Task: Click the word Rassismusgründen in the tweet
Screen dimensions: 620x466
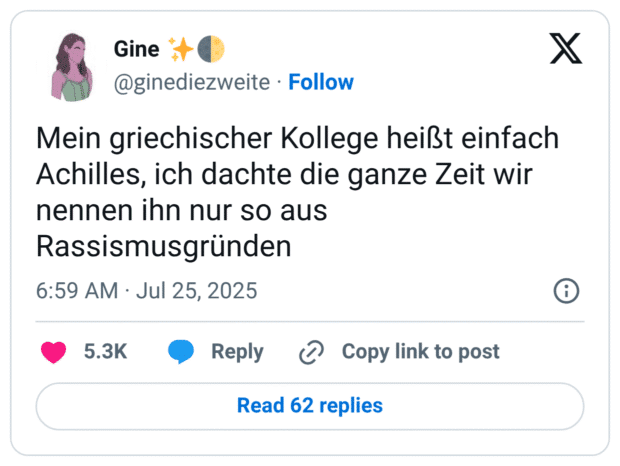Action: pos(163,246)
